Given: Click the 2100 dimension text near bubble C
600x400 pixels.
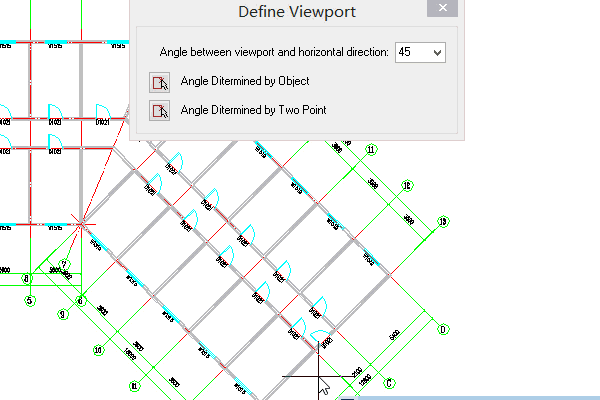Looking at the screenshot, I should (357, 372).
